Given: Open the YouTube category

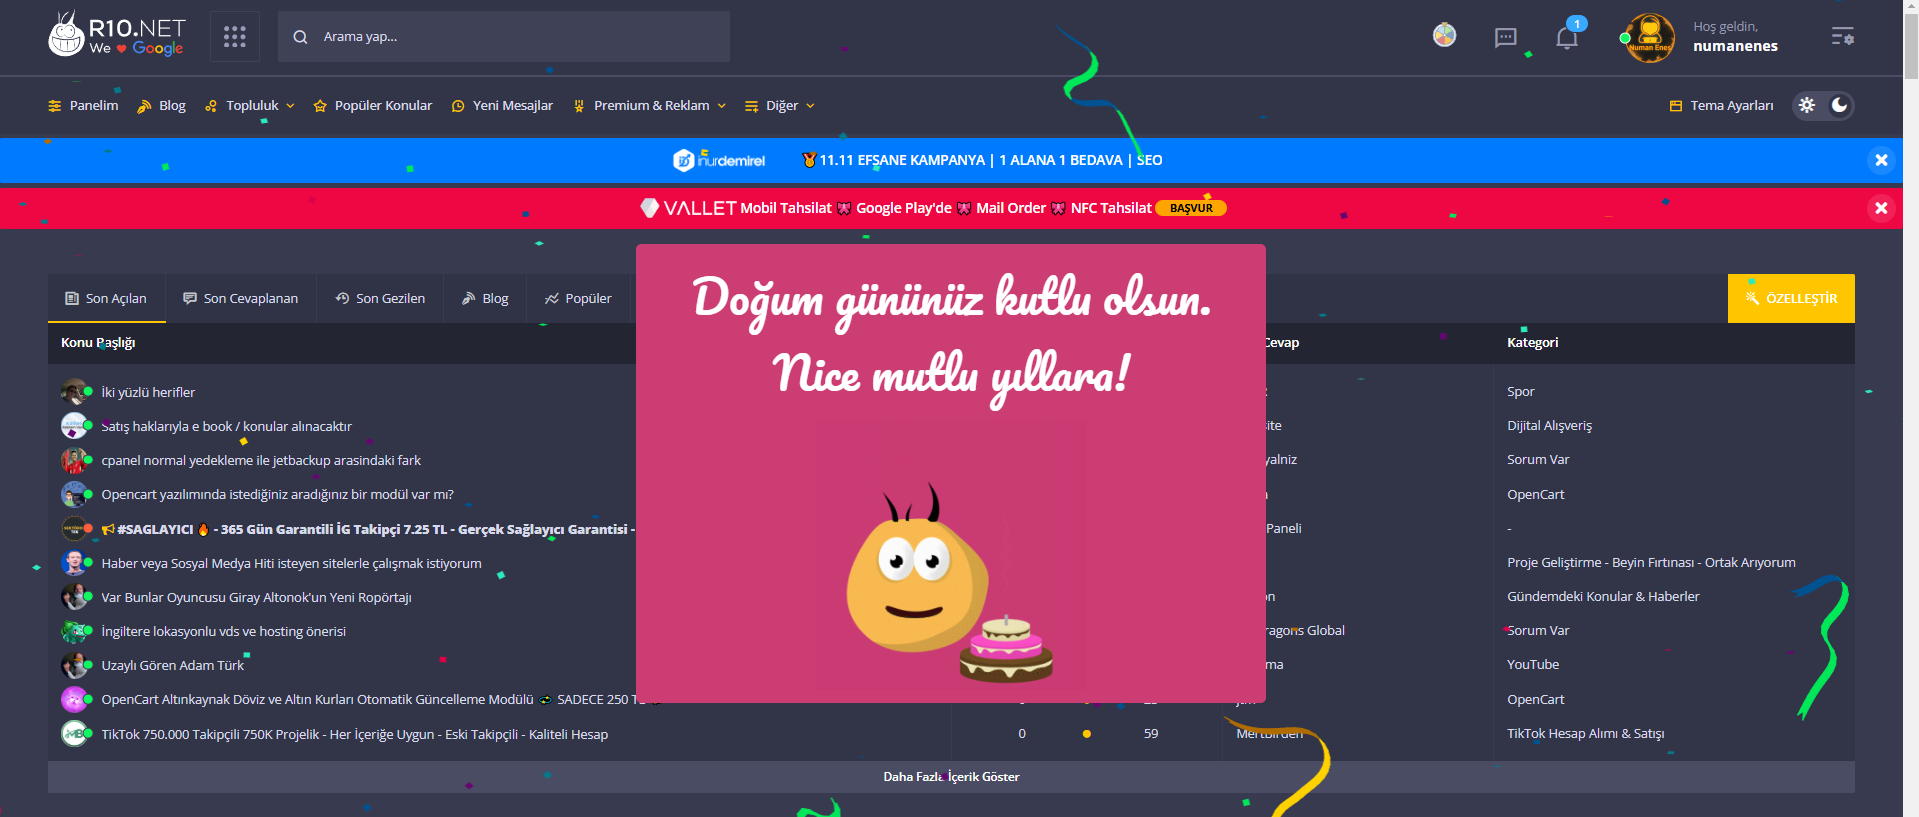Looking at the screenshot, I should pos(1533,664).
